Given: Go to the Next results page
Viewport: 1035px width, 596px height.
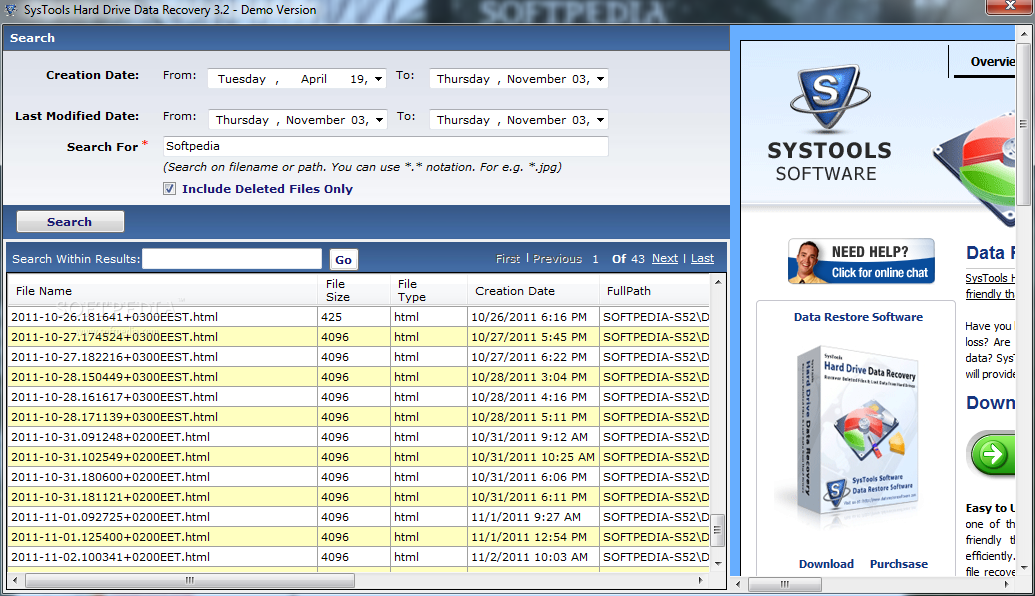Looking at the screenshot, I should 665,259.
